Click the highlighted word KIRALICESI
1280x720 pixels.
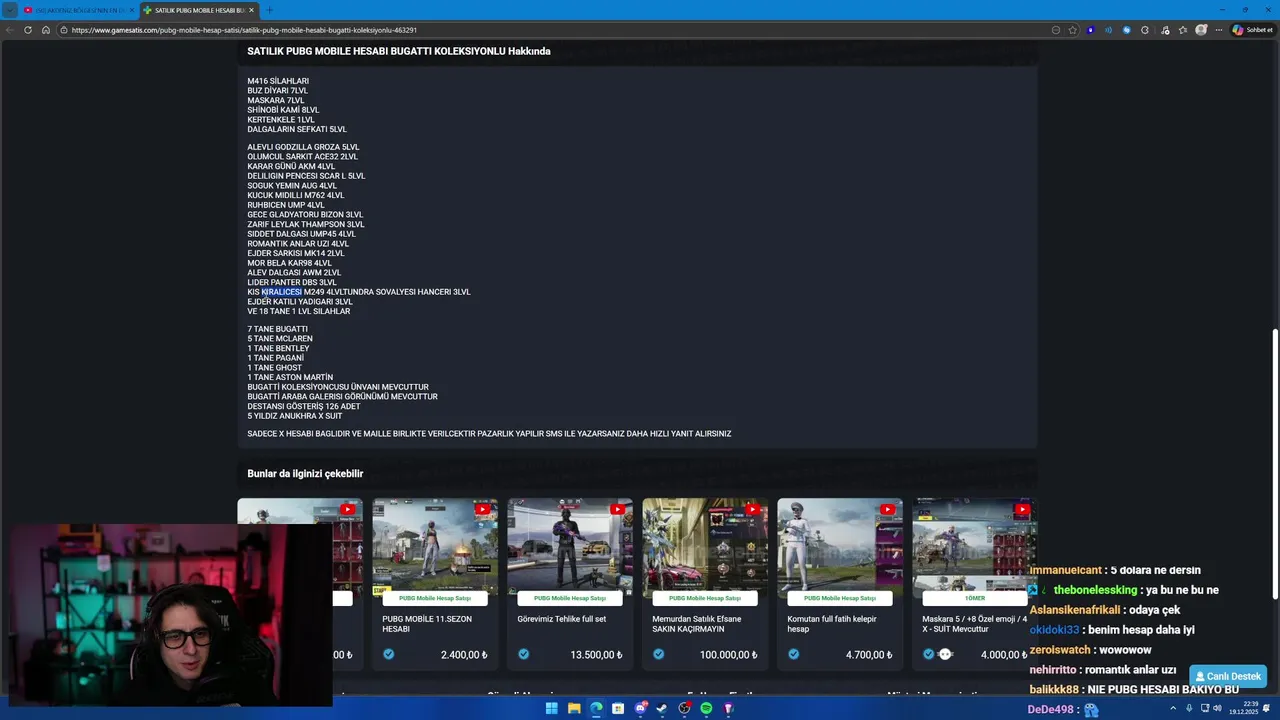[281, 292]
